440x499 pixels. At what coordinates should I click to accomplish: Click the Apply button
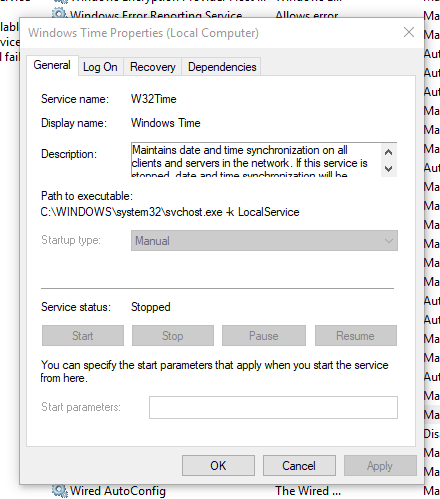380,466
